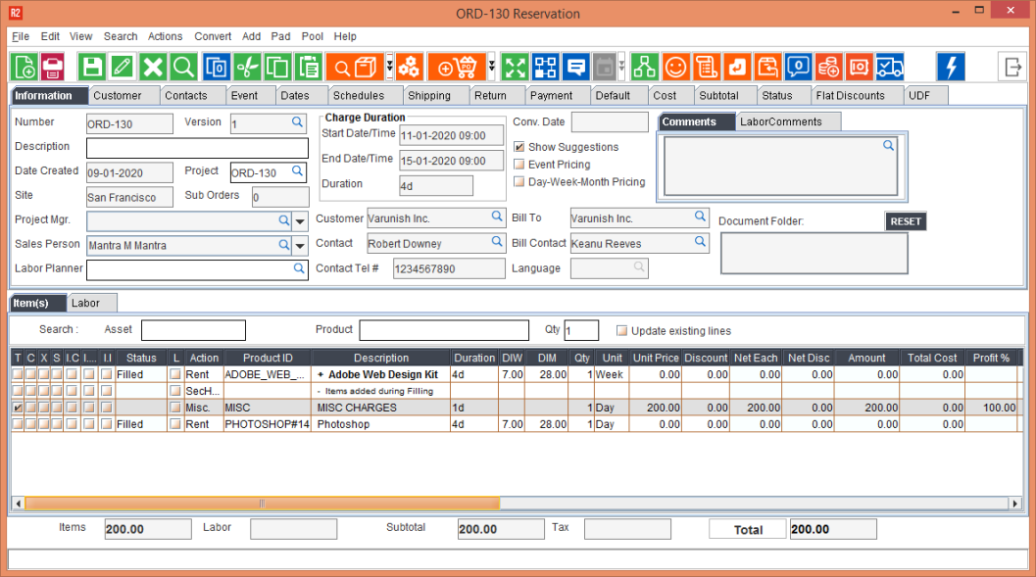Uncheck the Show Suggestions checkbox
The height and width of the screenshot is (577, 1036).
click(519, 147)
